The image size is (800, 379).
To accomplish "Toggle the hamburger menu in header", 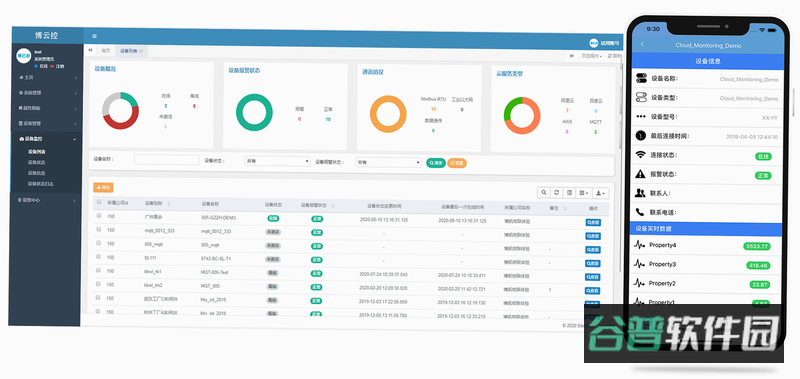I will (x=94, y=36).
